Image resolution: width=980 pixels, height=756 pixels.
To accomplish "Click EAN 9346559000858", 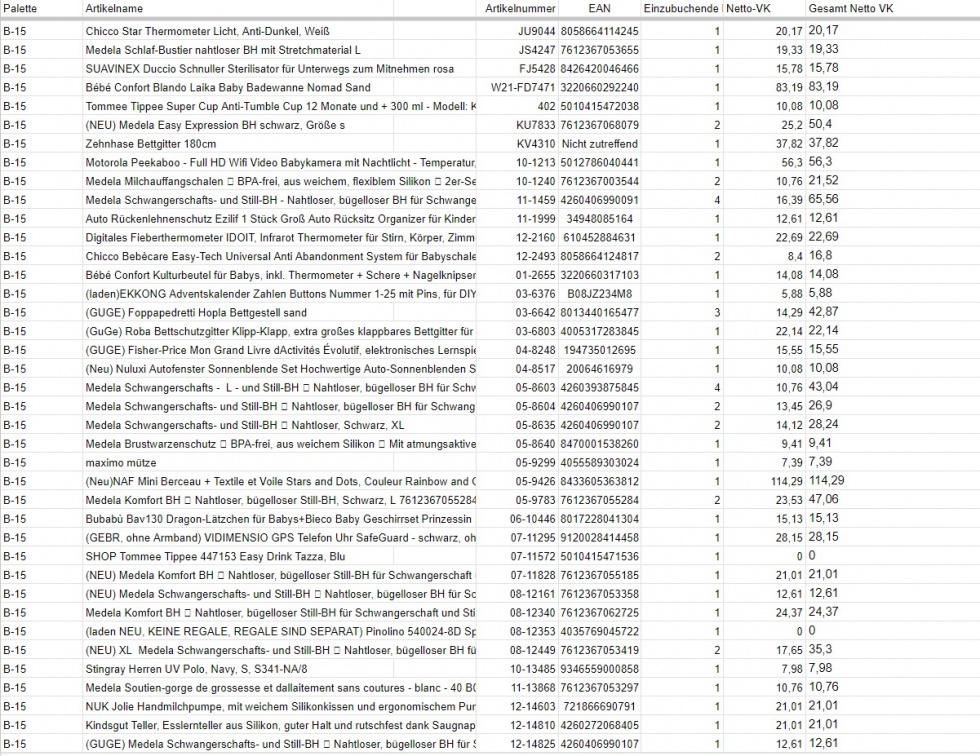I will pos(599,669).
